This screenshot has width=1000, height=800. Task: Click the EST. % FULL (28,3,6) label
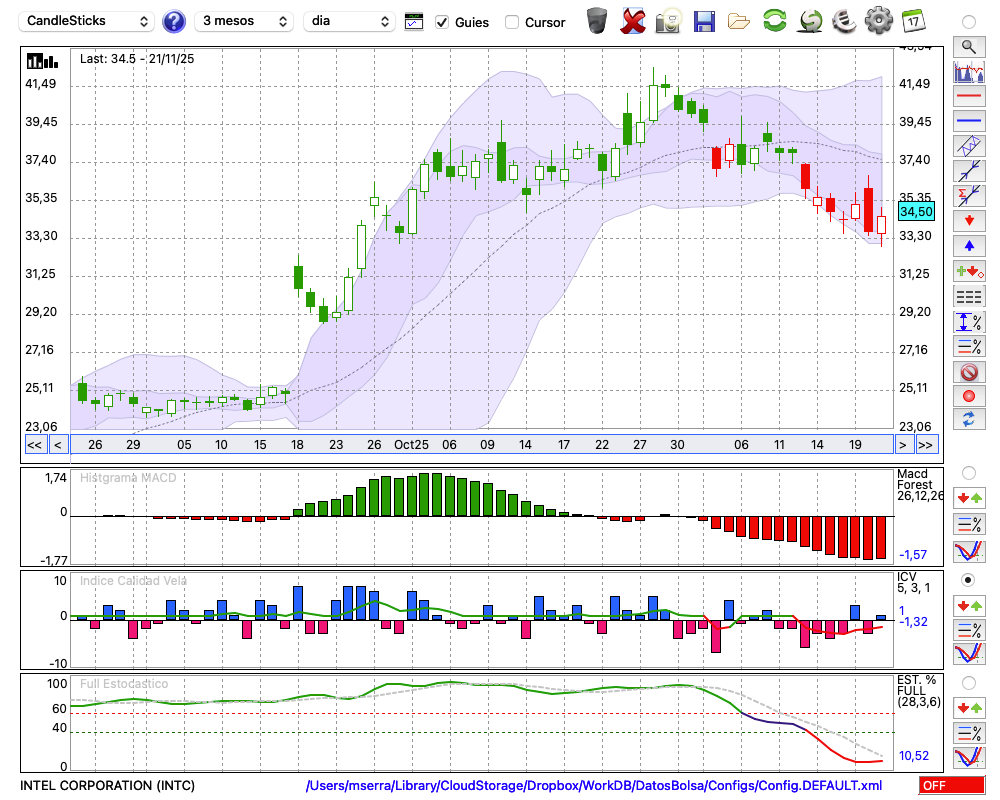click(918, 691)
